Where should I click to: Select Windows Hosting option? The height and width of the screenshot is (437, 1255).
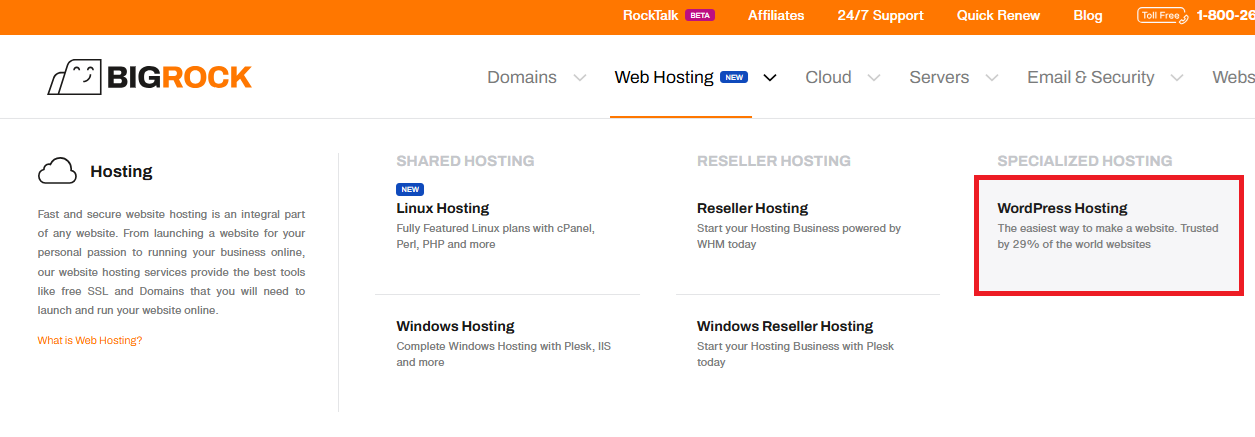455,326
